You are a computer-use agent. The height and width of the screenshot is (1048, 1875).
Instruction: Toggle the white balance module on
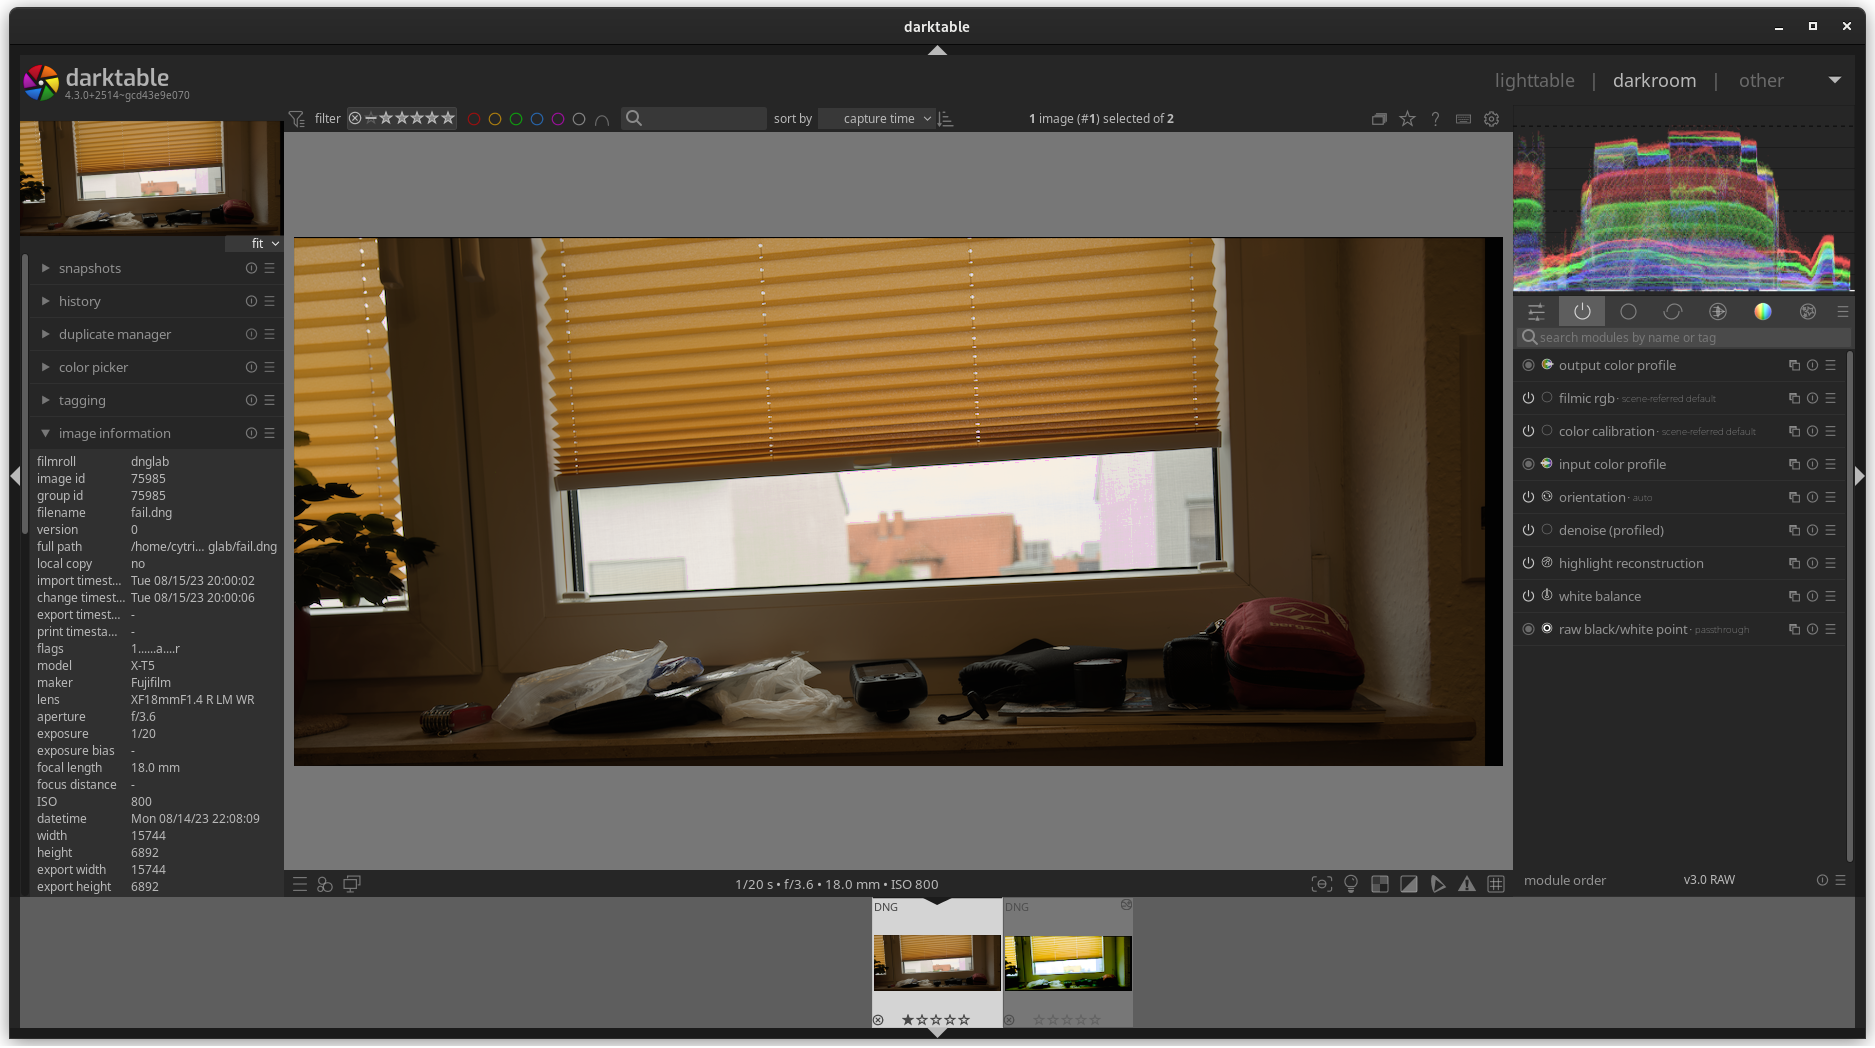click(1529, 596)
